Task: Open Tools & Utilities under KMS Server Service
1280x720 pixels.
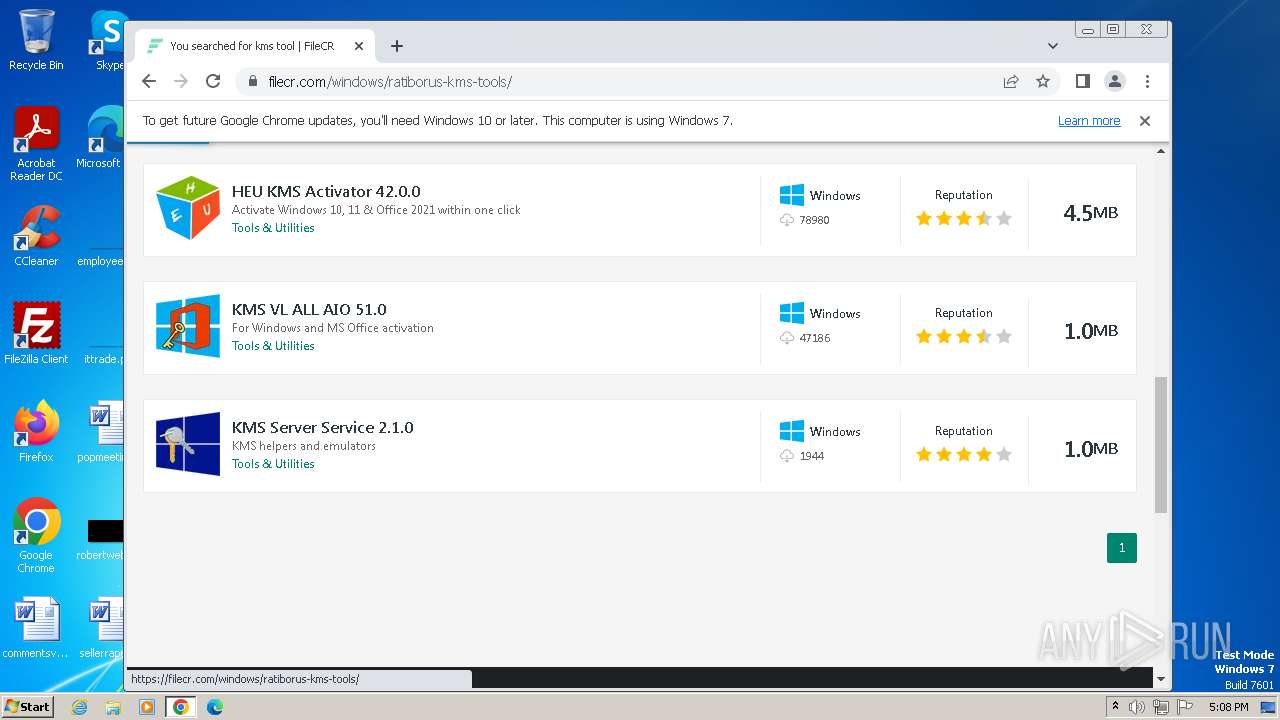Action: pos(273,464)
